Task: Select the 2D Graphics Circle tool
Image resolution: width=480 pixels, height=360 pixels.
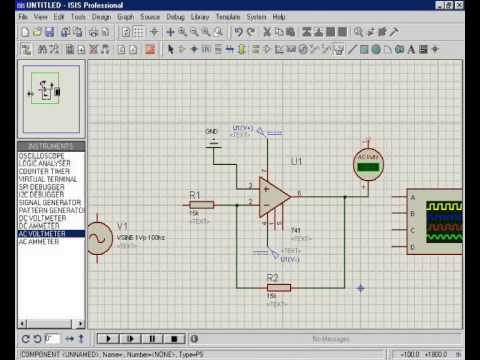Action: pos(376,50)
